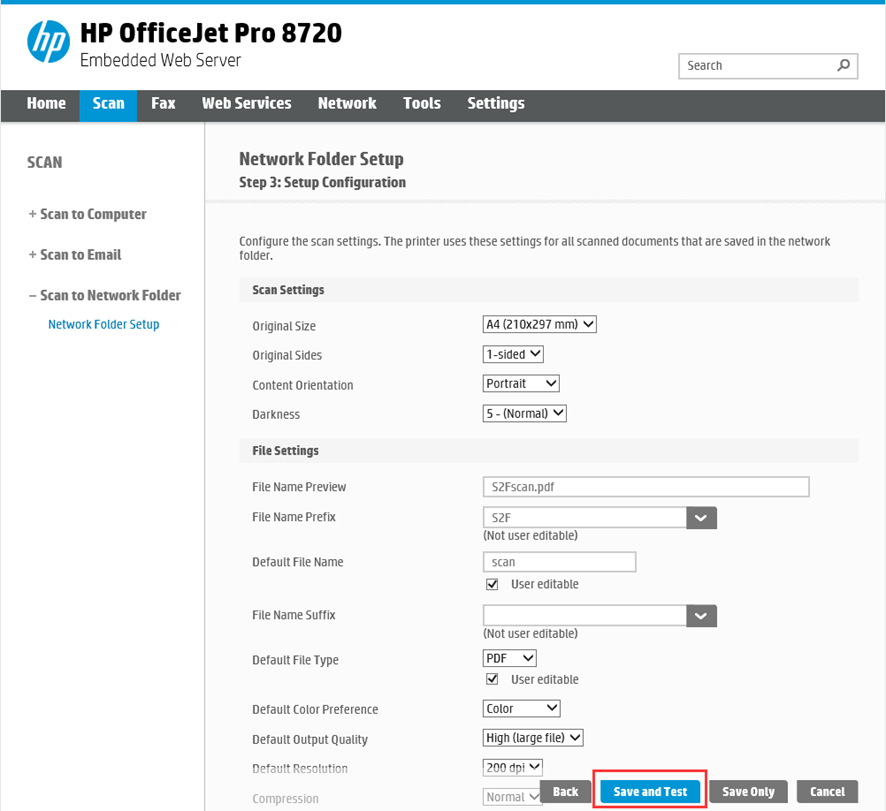Open the Content Orientation dropdown

pyautogui.click(x=520, y=384)
